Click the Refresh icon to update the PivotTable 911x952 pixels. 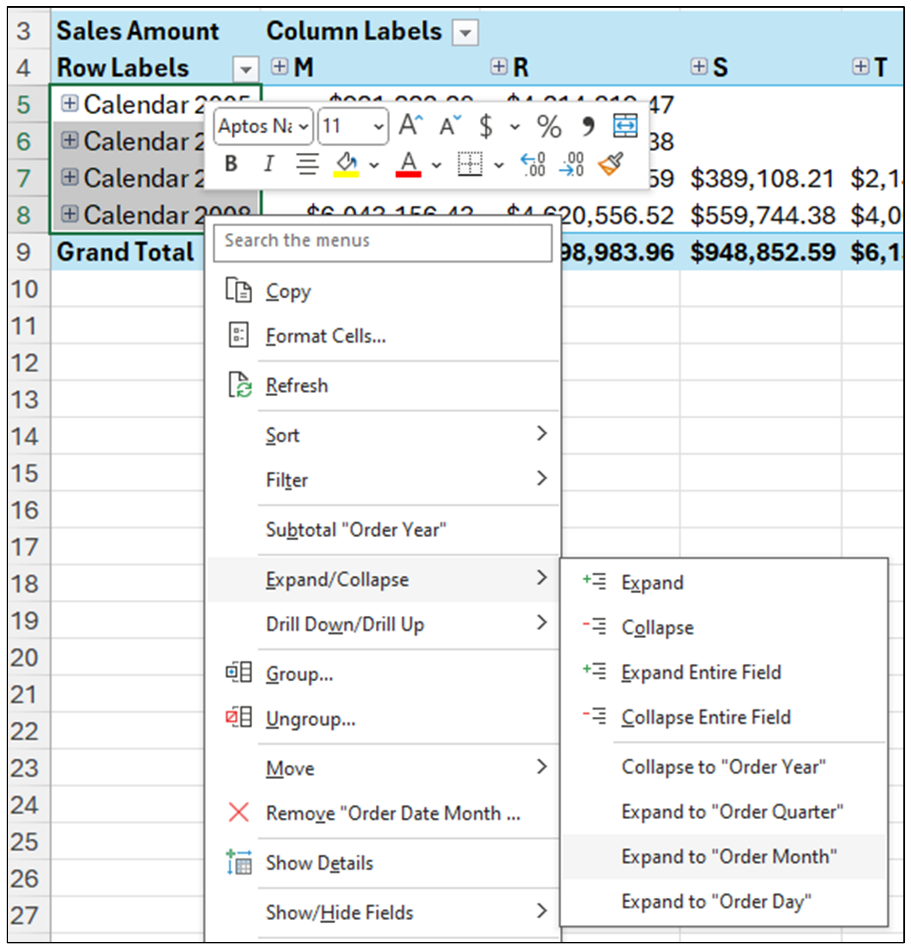pos(239,385)
